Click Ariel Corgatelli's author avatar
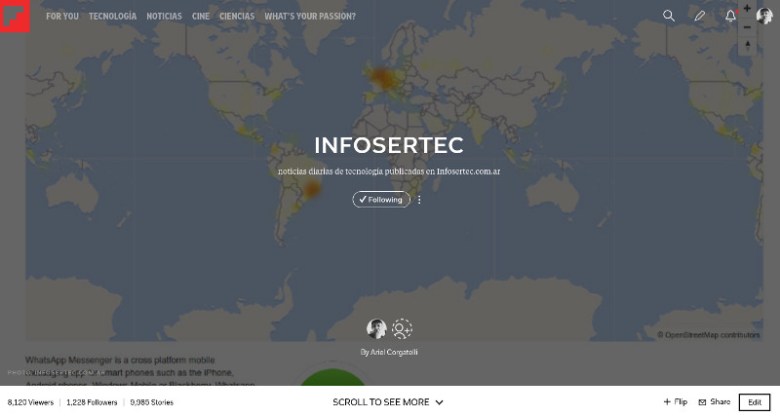The height and width of the screenshot is (417, 780). [x=376, y=329]
